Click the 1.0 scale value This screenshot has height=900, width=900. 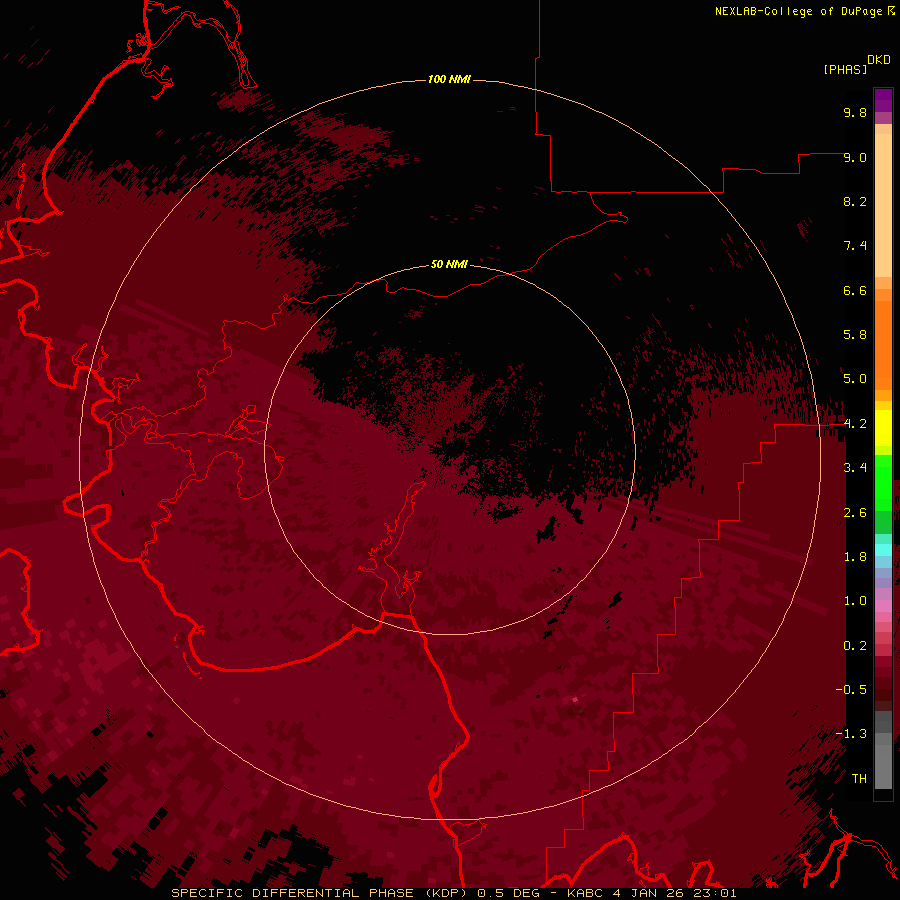pos(855,601)
